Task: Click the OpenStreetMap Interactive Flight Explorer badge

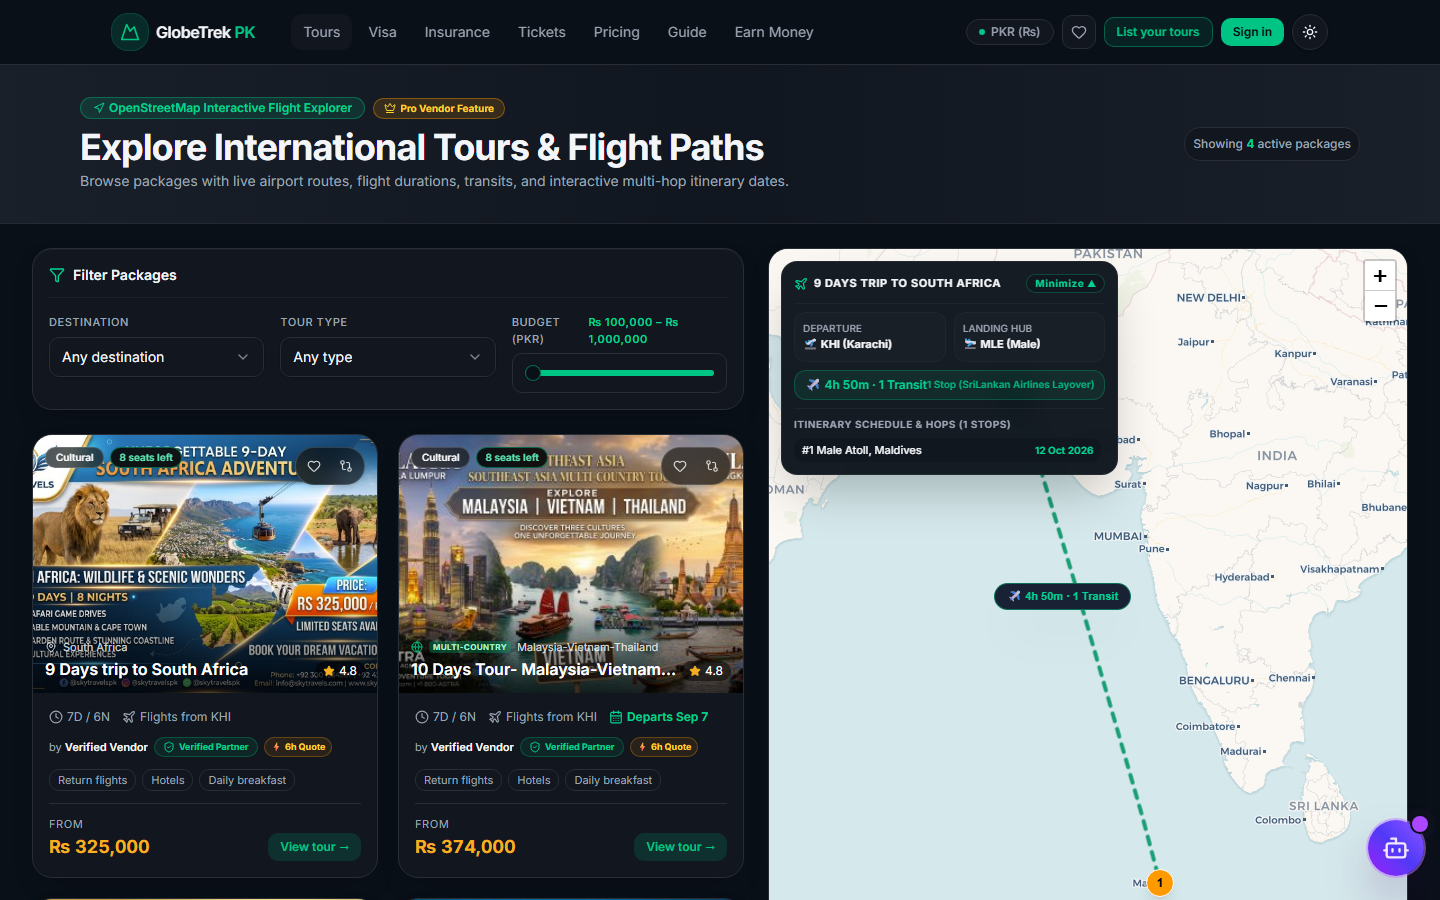Action: click(x=222, y=108)
